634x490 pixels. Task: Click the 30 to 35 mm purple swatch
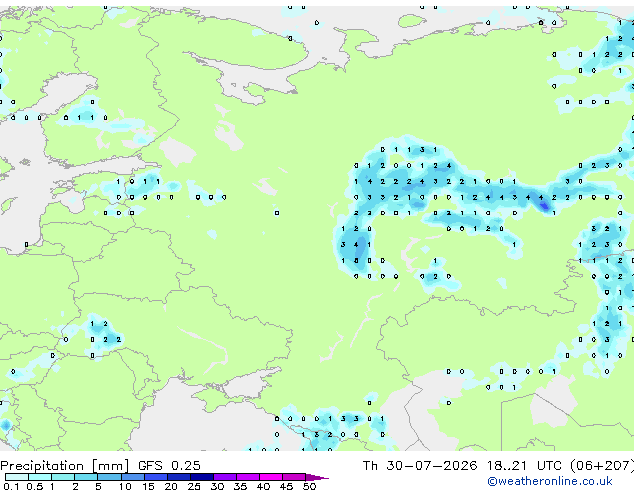pyautogui.click(x=225, y=477)
